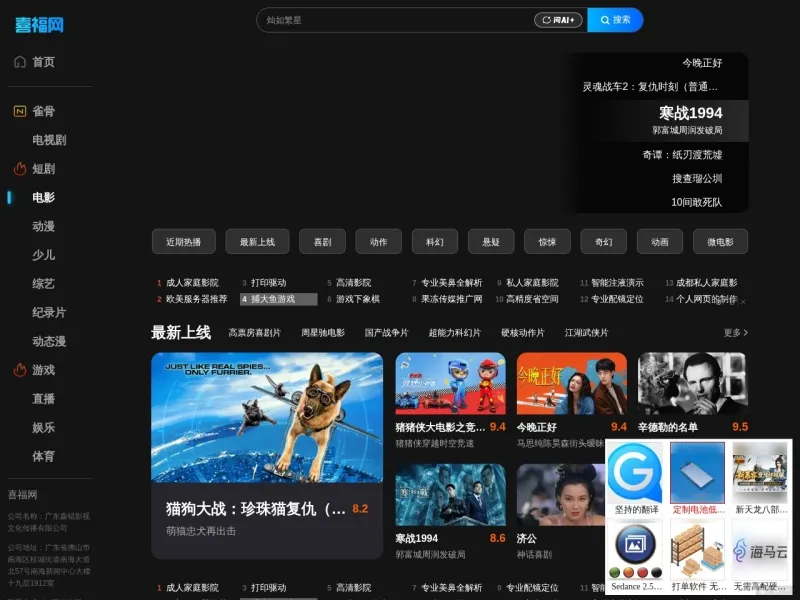Open 直播 in the sidebar
This screenshot has width=800, height=600.
click(43, 398)
